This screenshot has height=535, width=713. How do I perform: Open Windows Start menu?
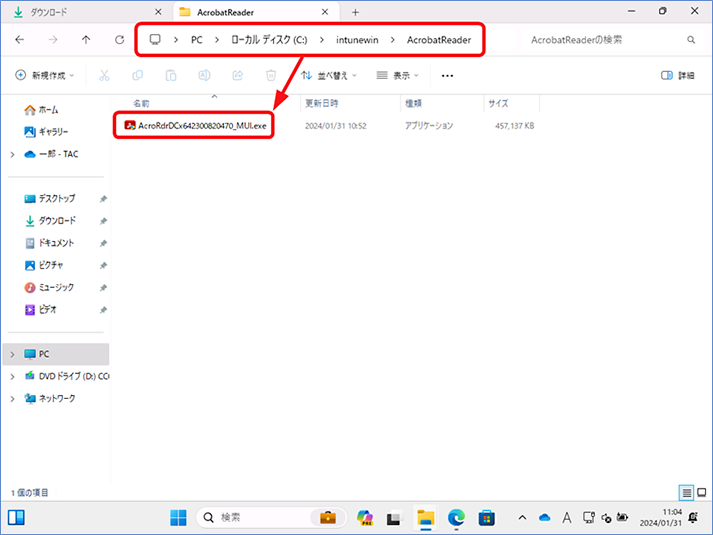pos(178,518)
